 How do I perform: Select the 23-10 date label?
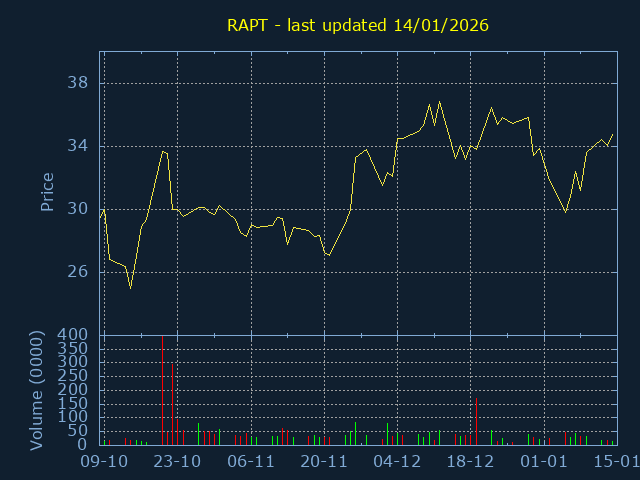[178, 461]
